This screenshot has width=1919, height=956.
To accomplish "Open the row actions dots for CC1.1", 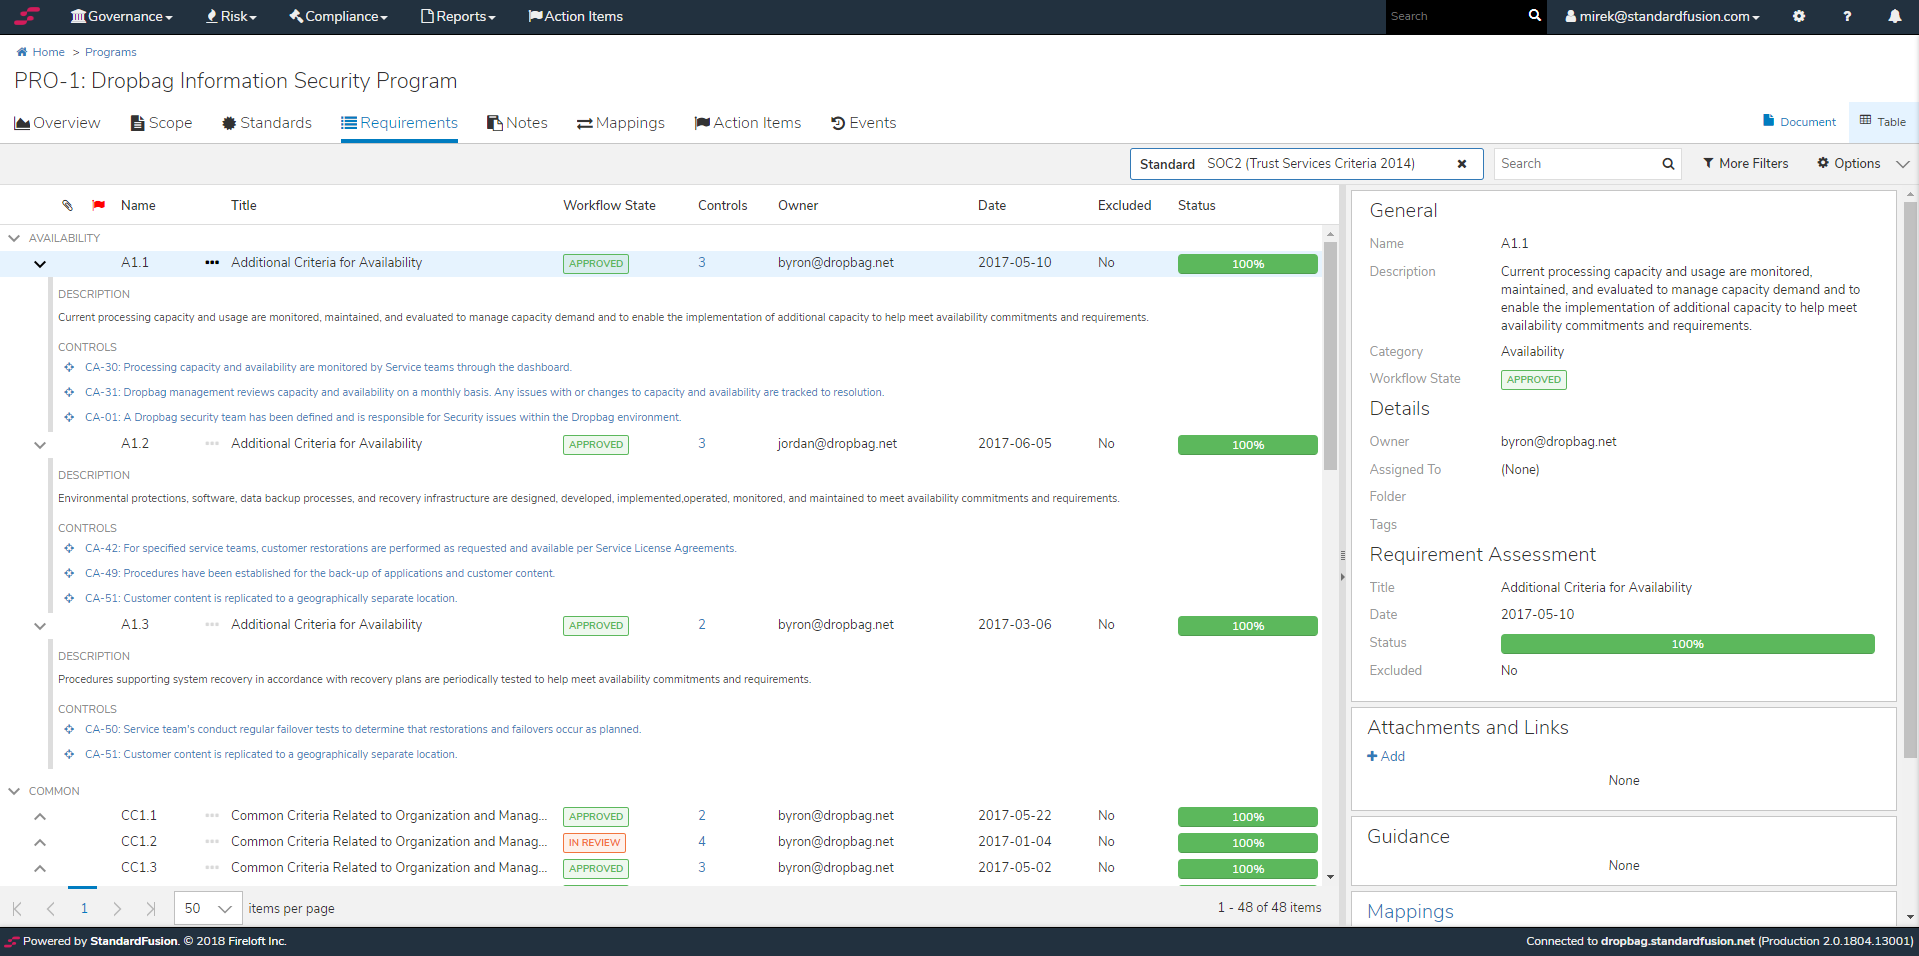I will point(212,816).
